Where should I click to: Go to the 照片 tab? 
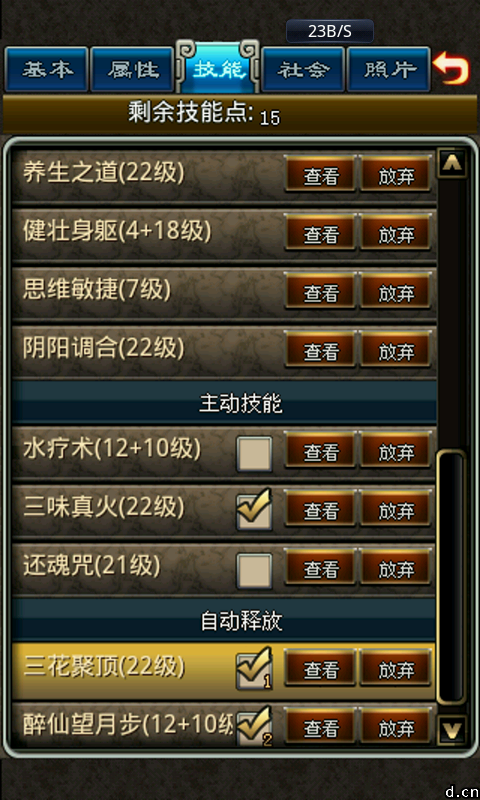click(x=389, y=69)
